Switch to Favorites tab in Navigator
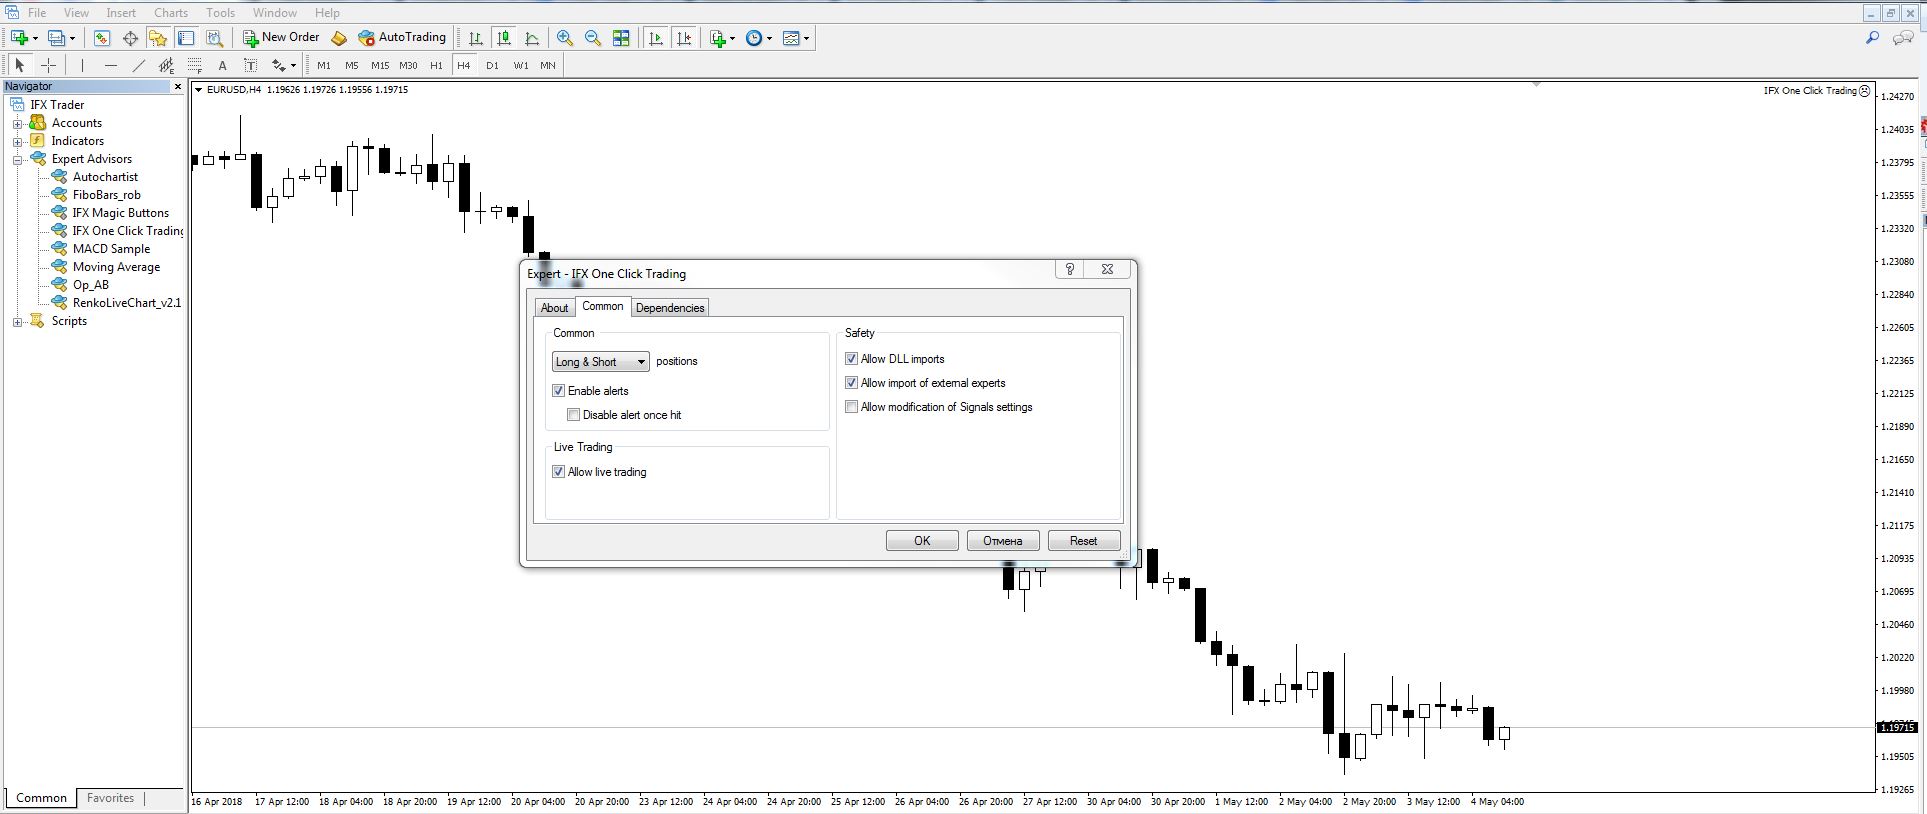The image size is (1927, 814). click(110, 798)
